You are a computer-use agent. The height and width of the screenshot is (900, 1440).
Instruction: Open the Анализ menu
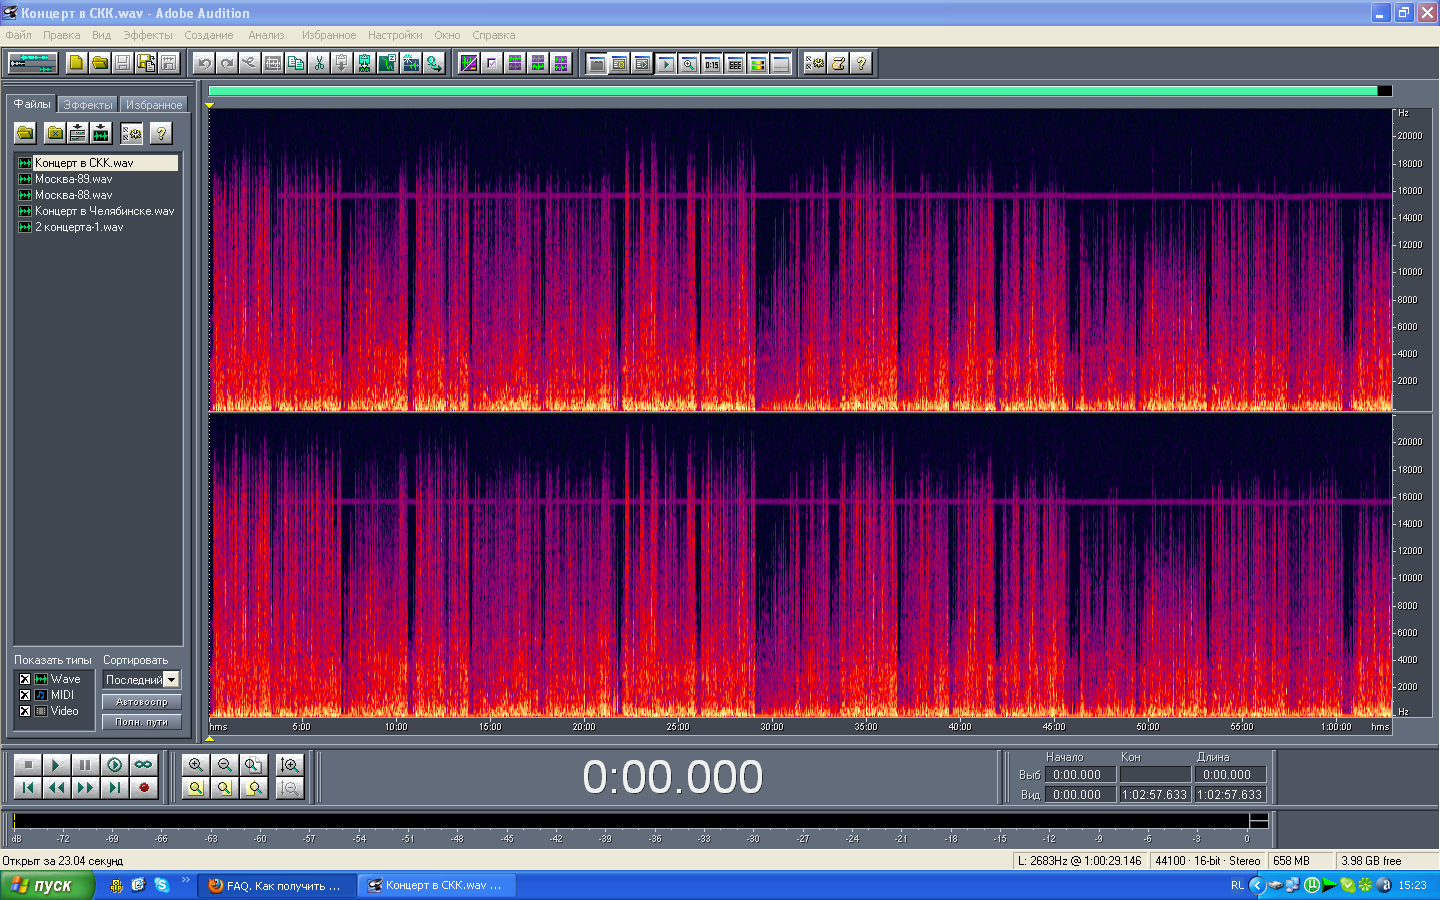(266, 35)
